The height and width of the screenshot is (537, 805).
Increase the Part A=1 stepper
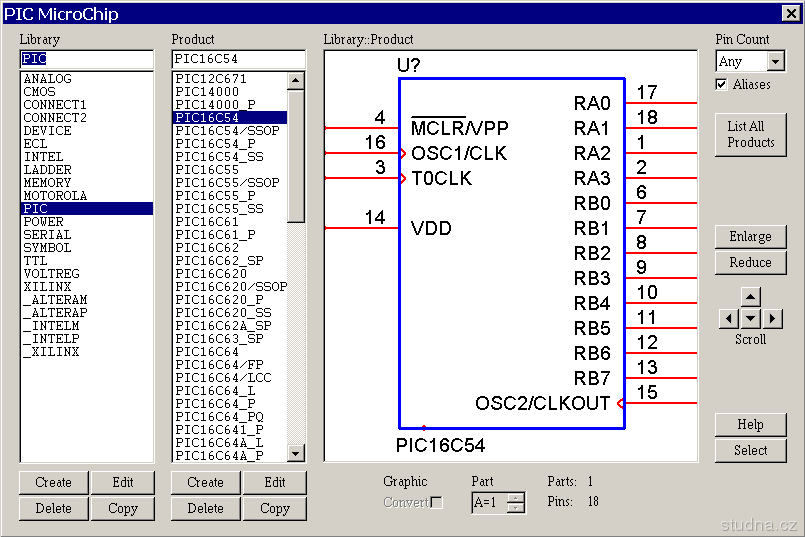click(x=515, y=497)
